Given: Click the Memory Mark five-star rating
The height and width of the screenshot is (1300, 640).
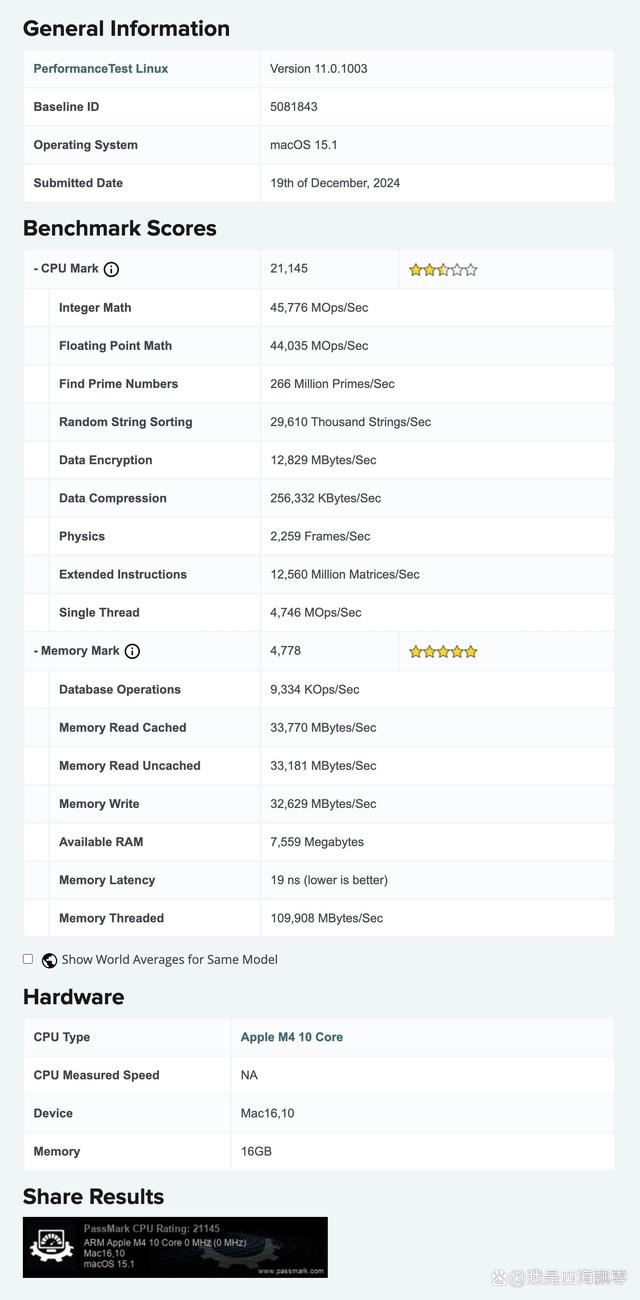Looking at the screenshot, I should pyautogui.click(x=443, y=652).
